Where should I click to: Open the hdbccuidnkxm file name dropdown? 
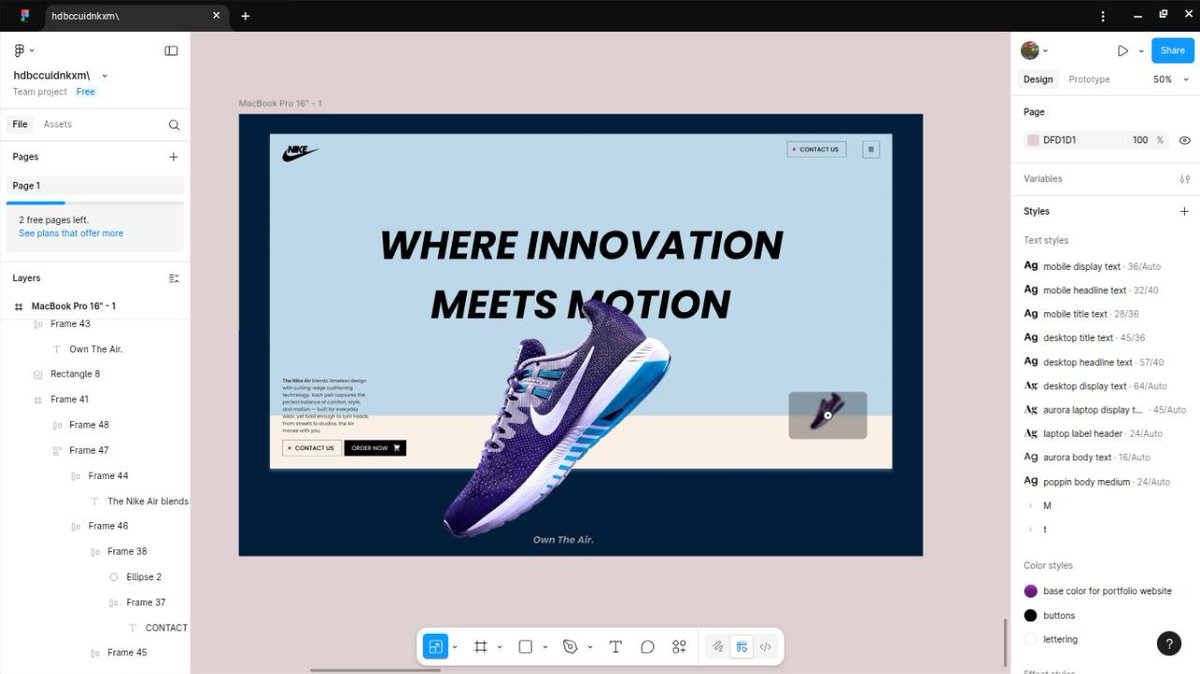(x=104, y=74)
